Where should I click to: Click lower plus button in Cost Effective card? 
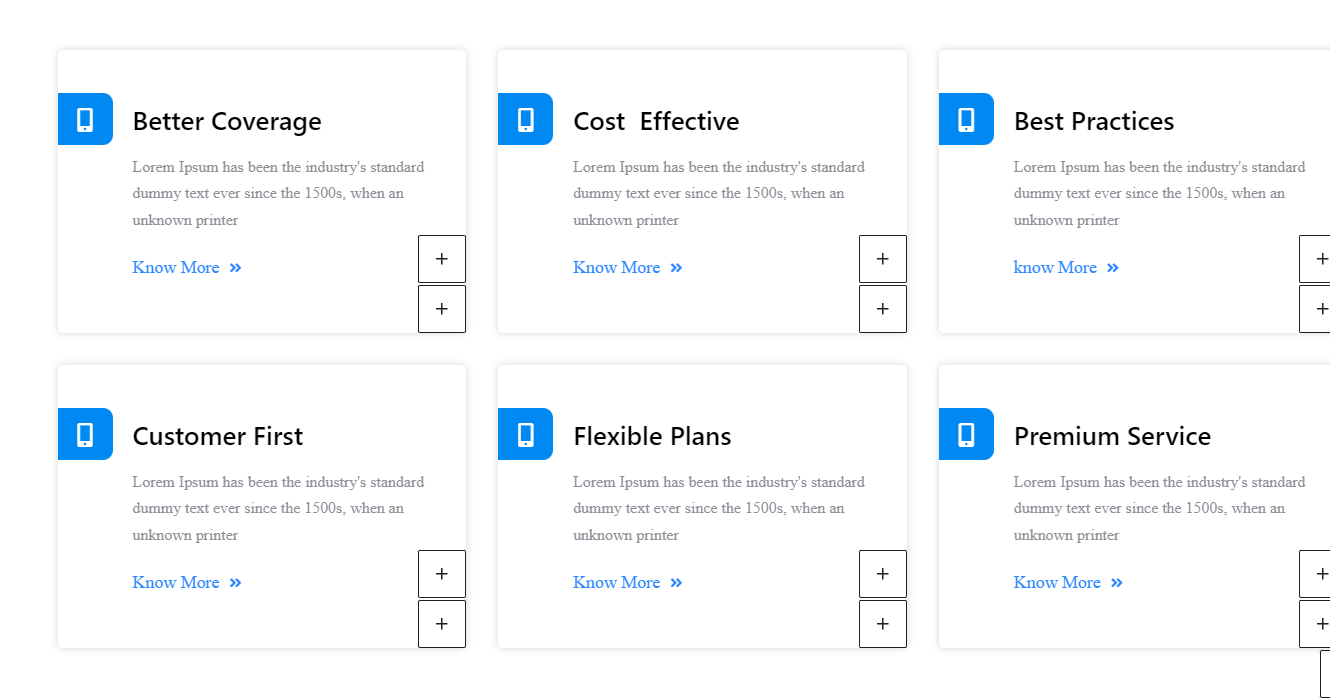883,309
